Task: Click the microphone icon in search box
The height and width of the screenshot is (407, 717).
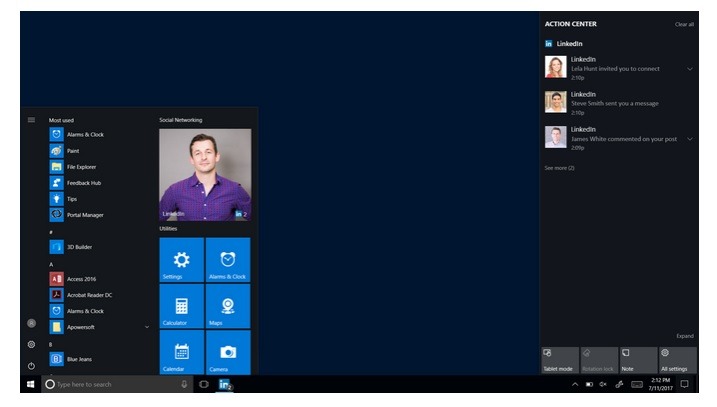Action: (x=184, y=384)
